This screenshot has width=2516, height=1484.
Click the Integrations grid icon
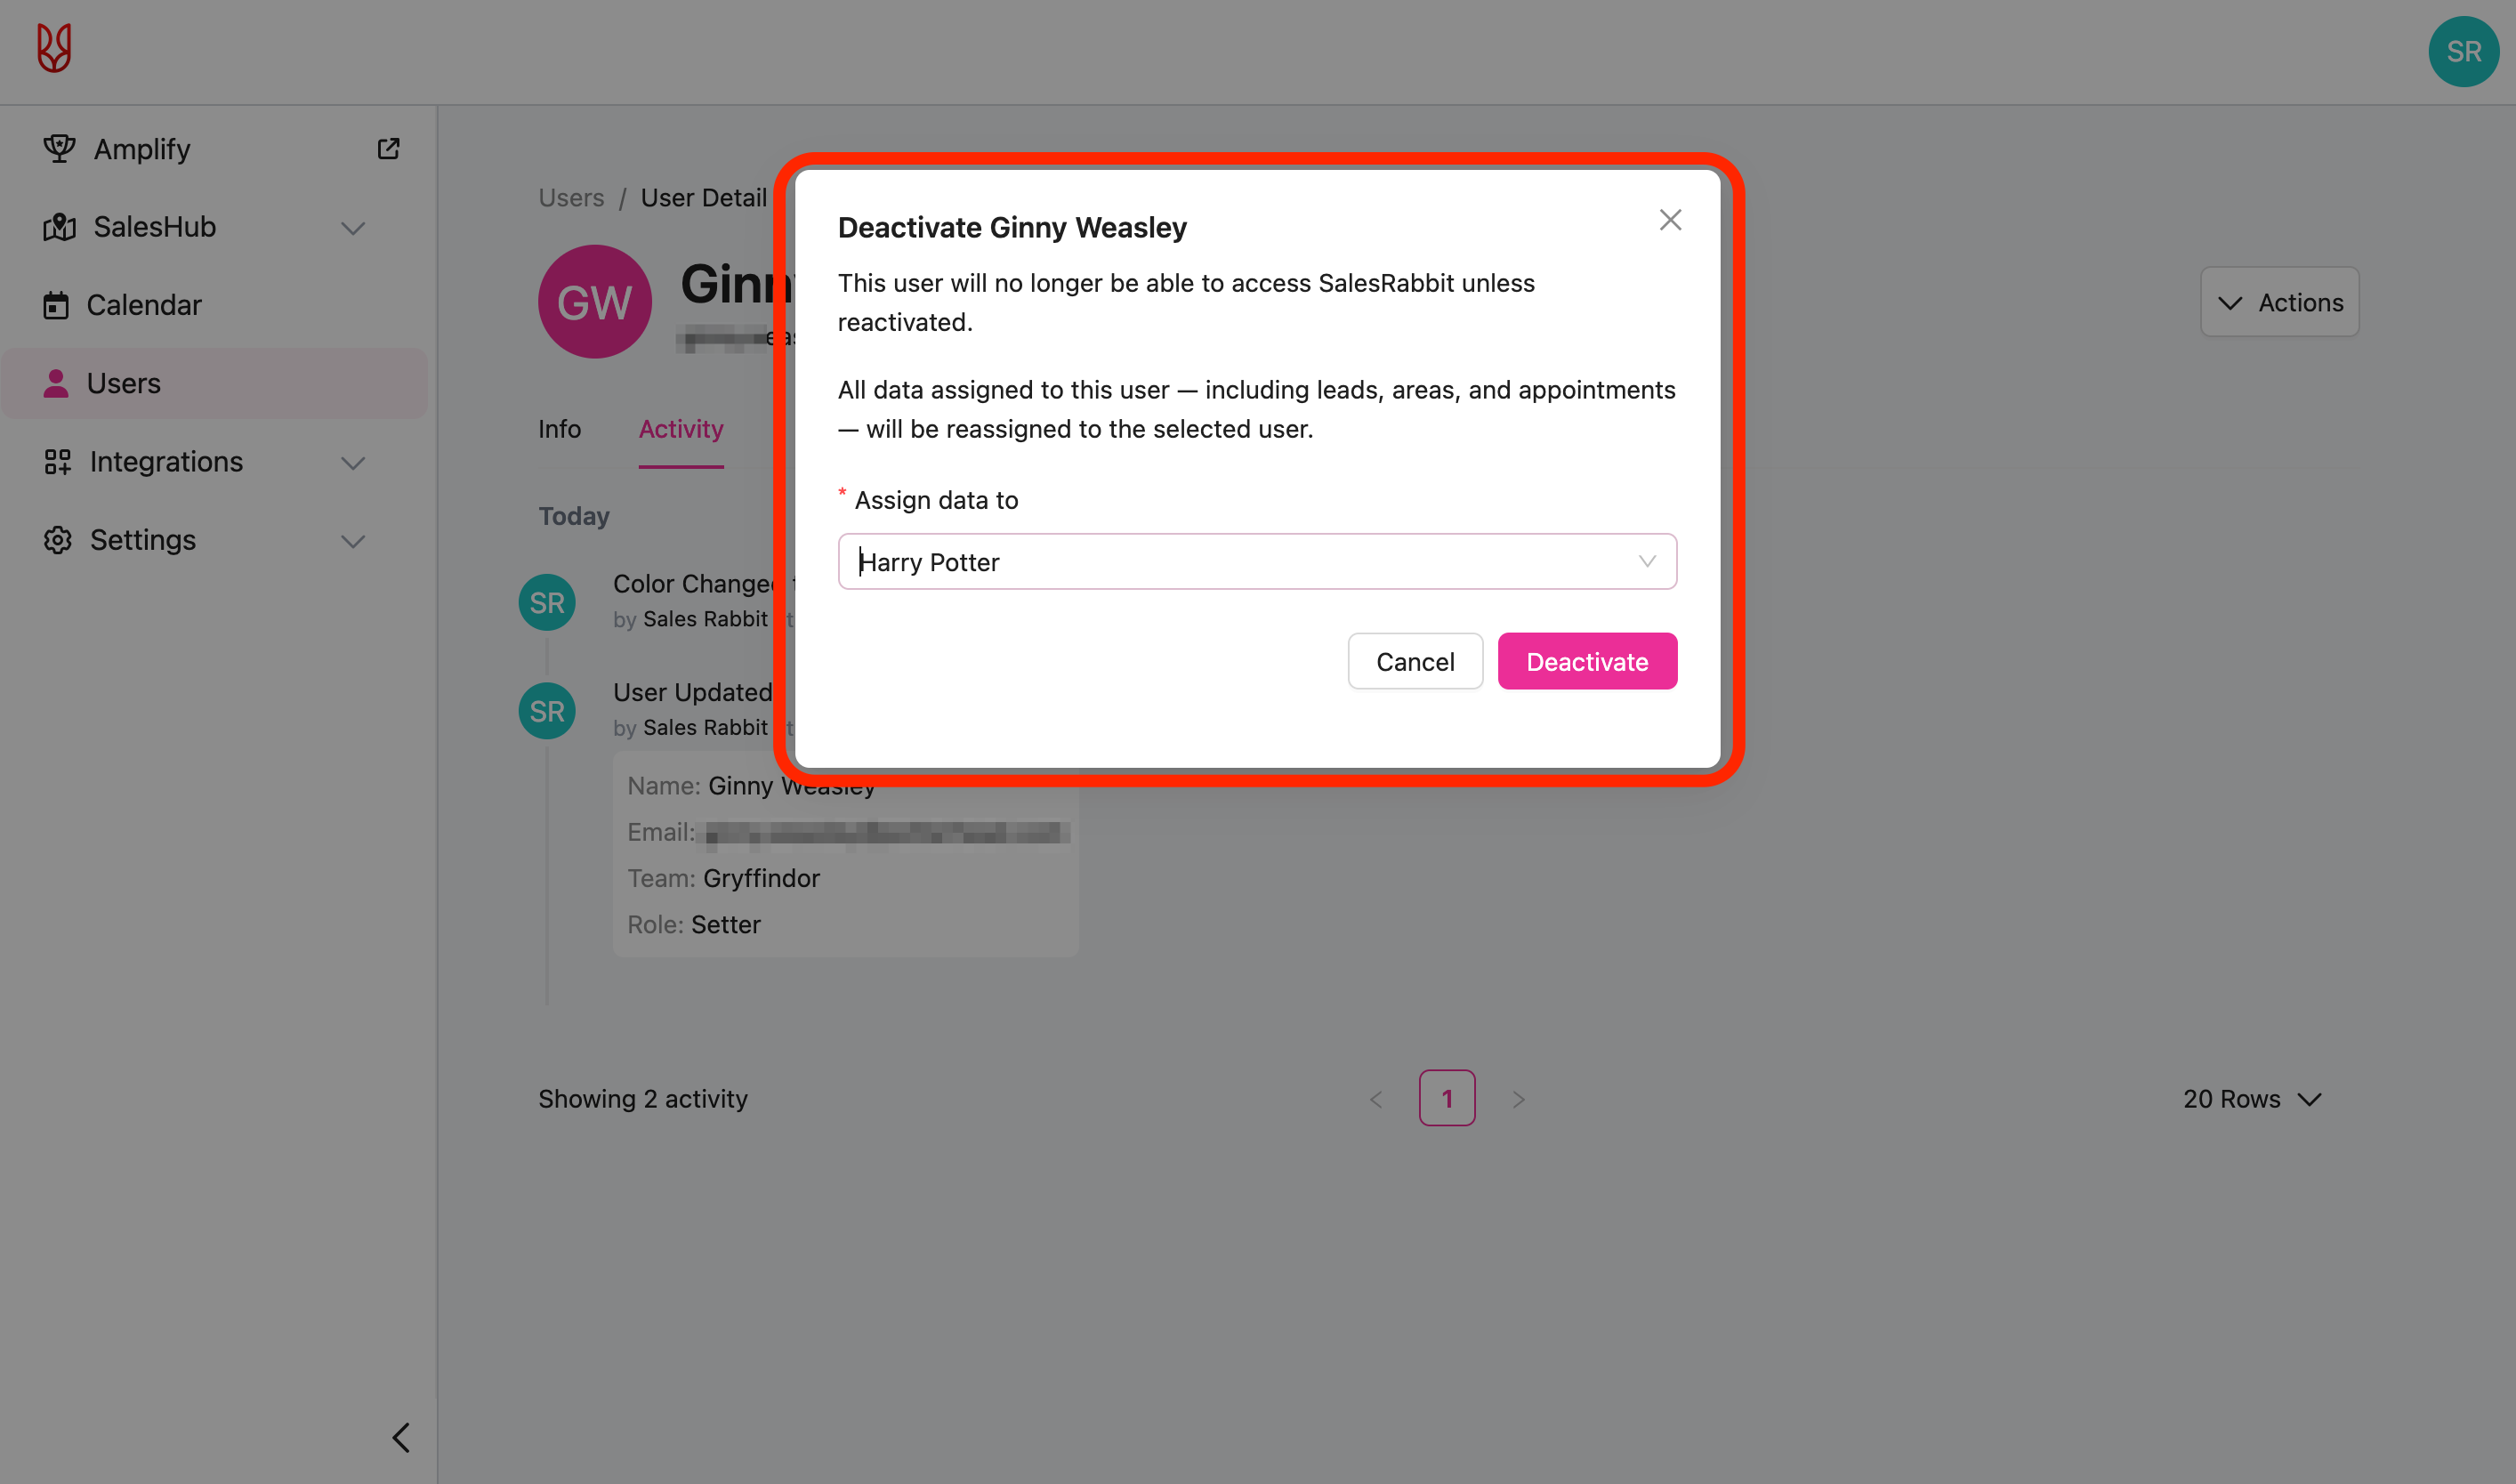(x=58, y=462)
